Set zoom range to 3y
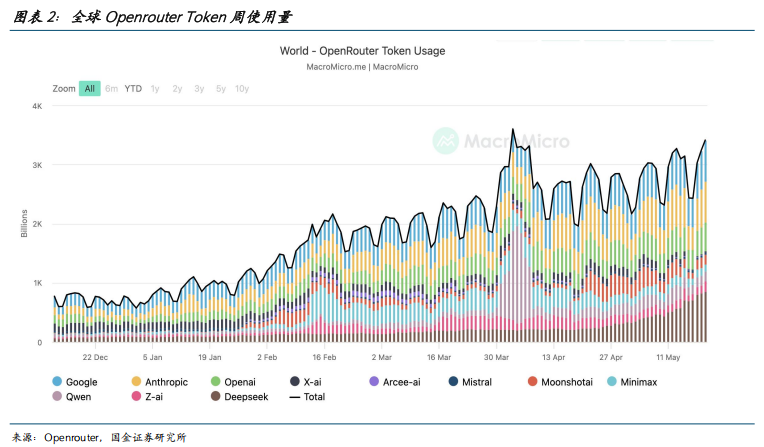Viewport: 764px width, 447px height. [199, 88]
